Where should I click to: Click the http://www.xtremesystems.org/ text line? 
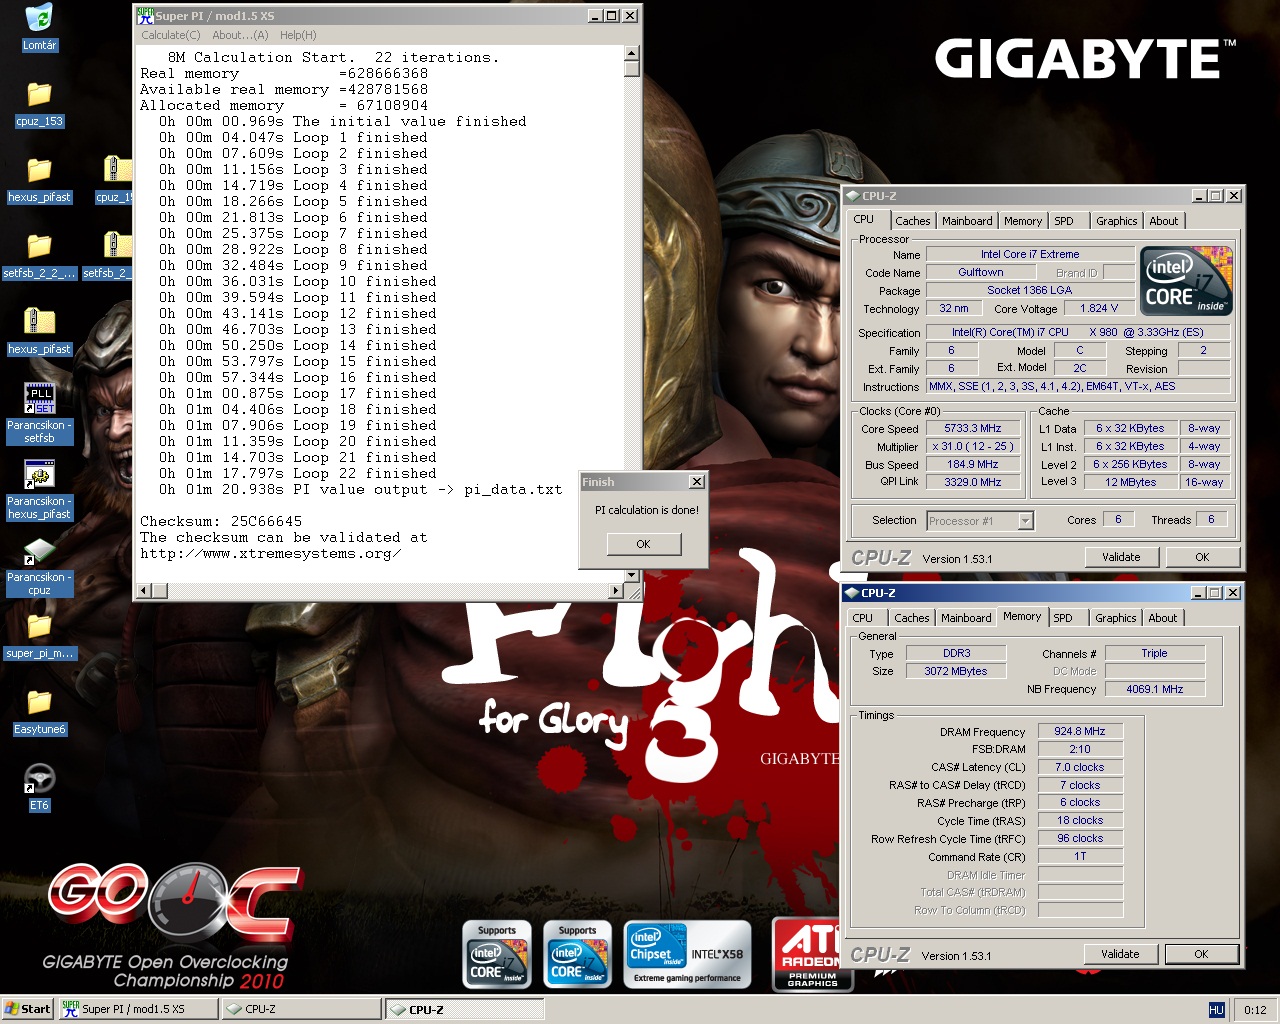click(x=271, y=553)
